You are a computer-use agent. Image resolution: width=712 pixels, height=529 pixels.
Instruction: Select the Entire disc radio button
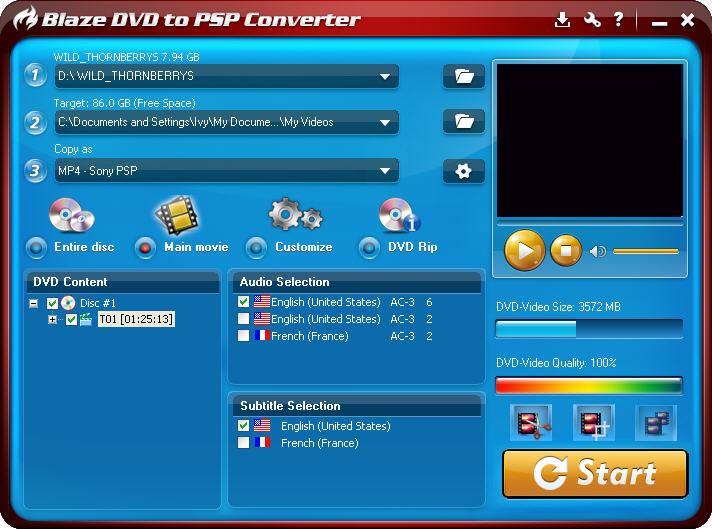[37, 247]
